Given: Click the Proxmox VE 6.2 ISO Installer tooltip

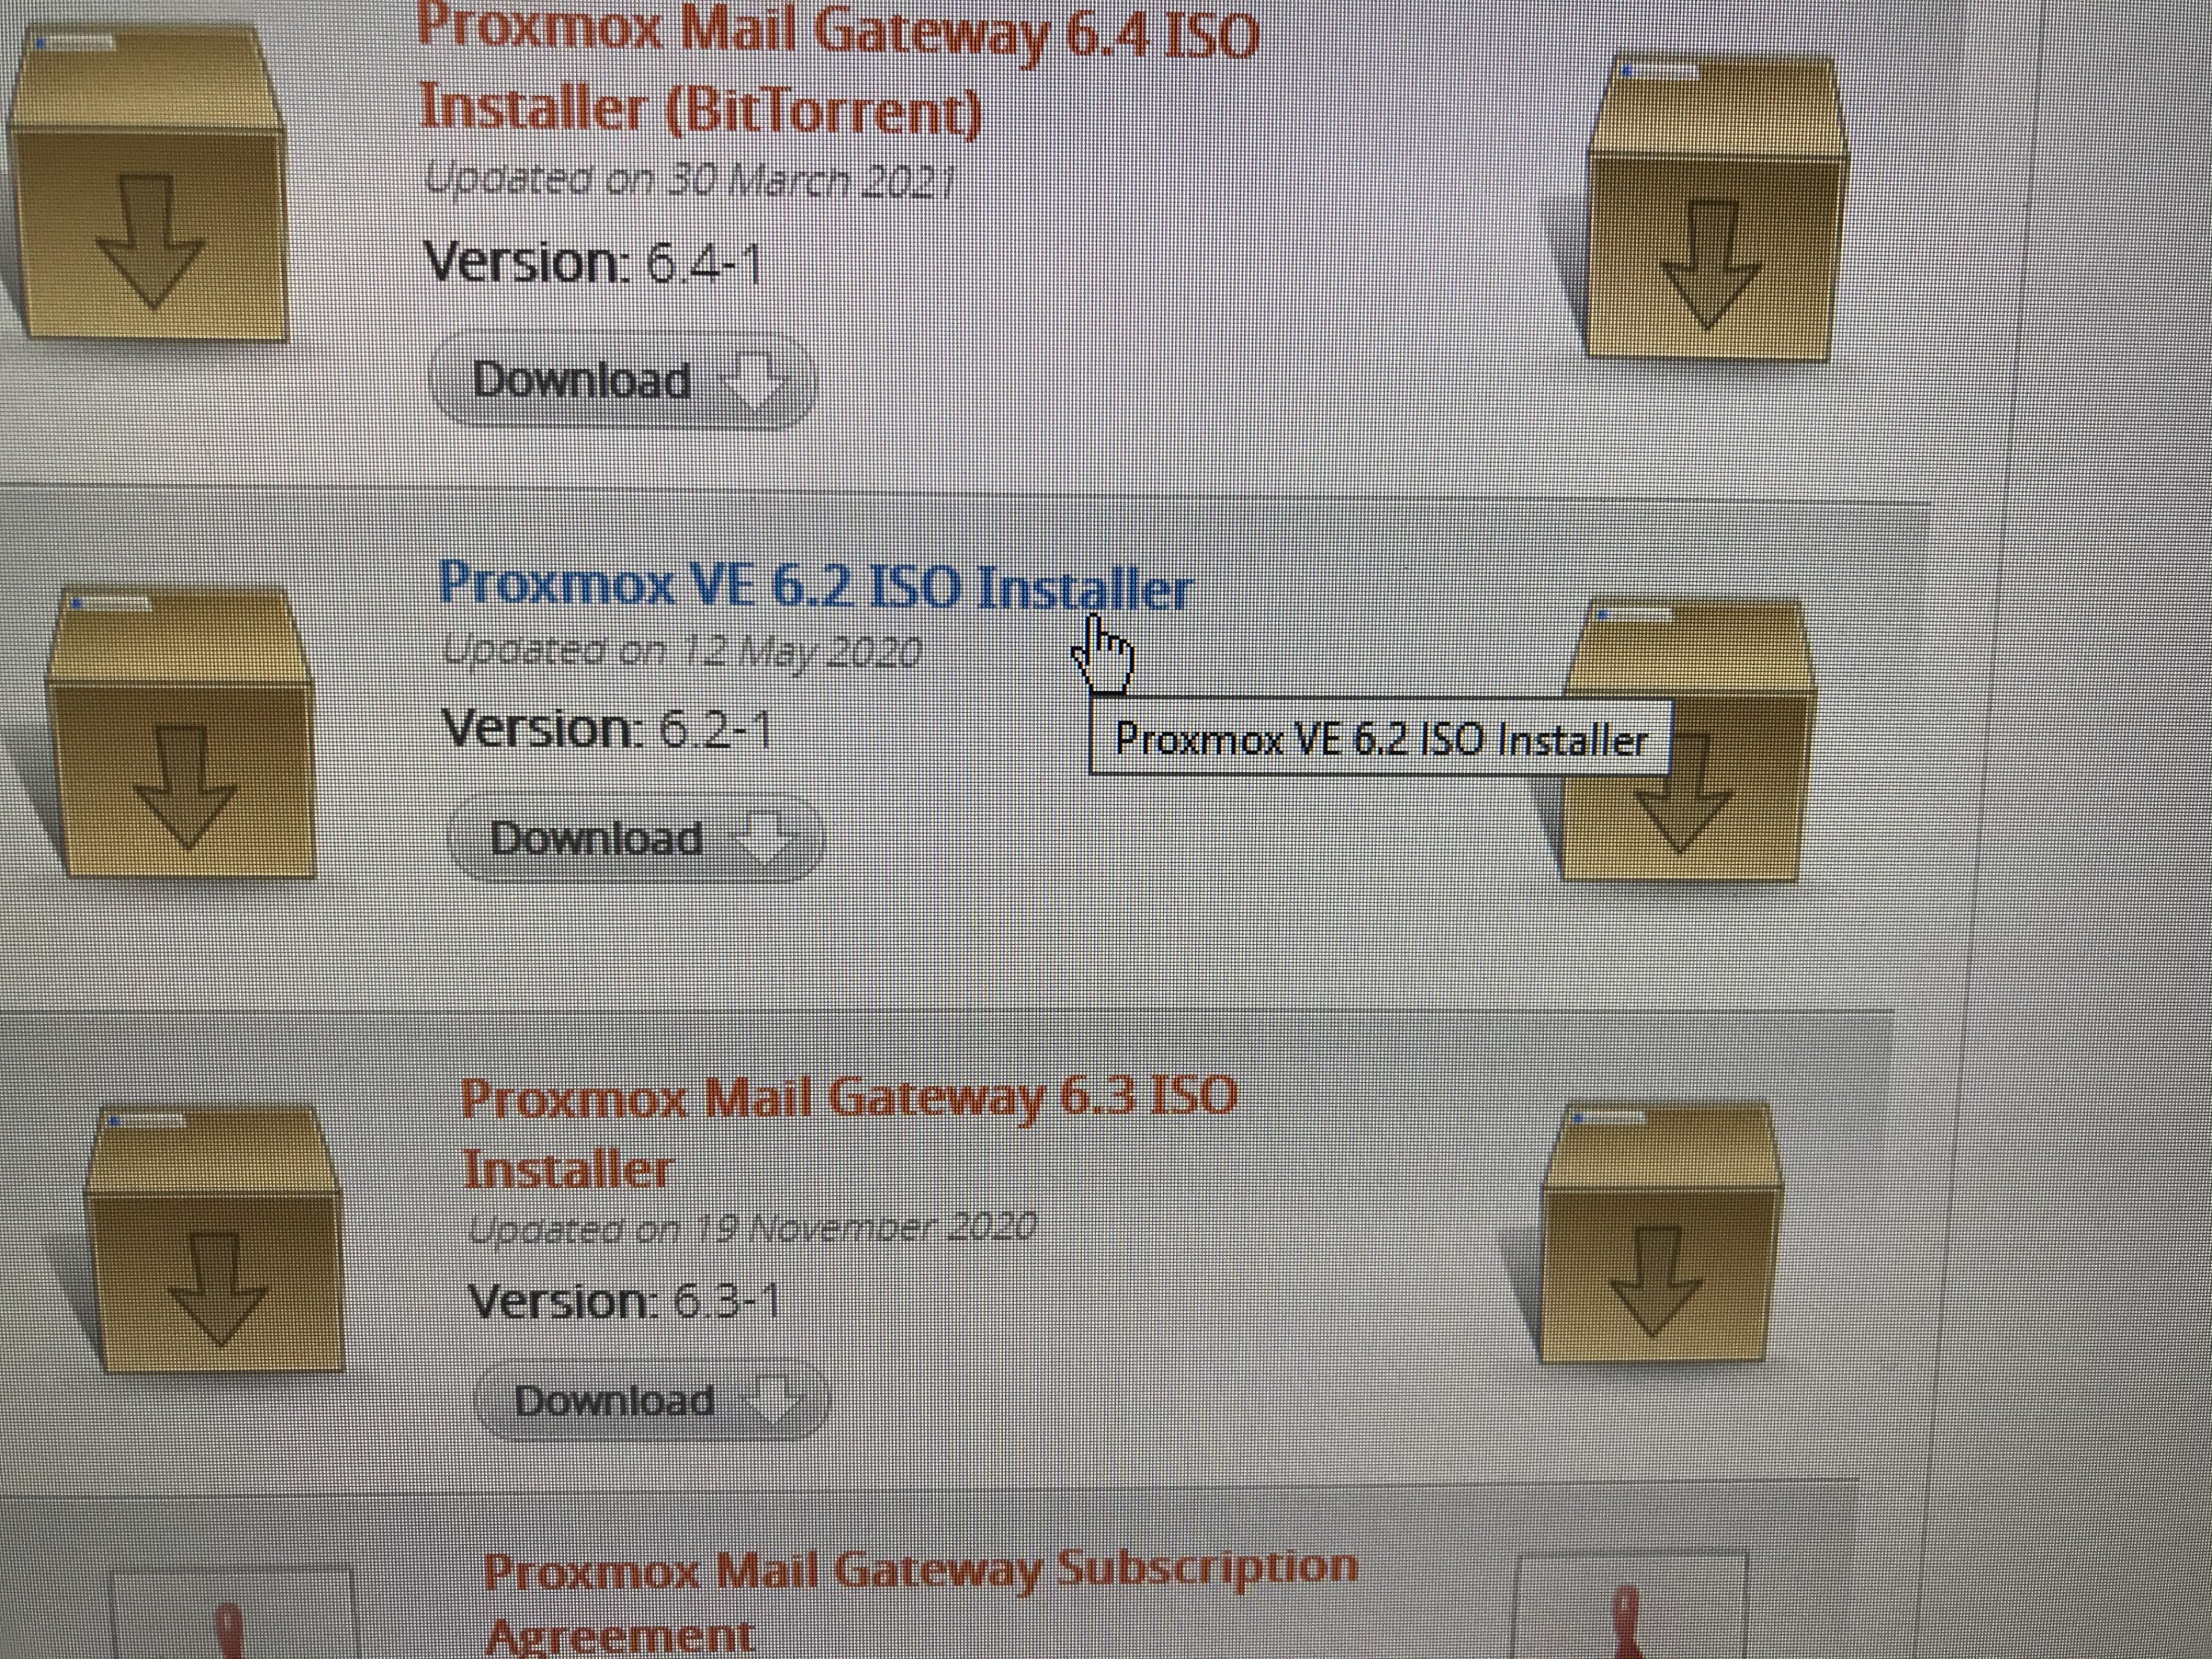Looking at the screenshot, I should 1380,739.
